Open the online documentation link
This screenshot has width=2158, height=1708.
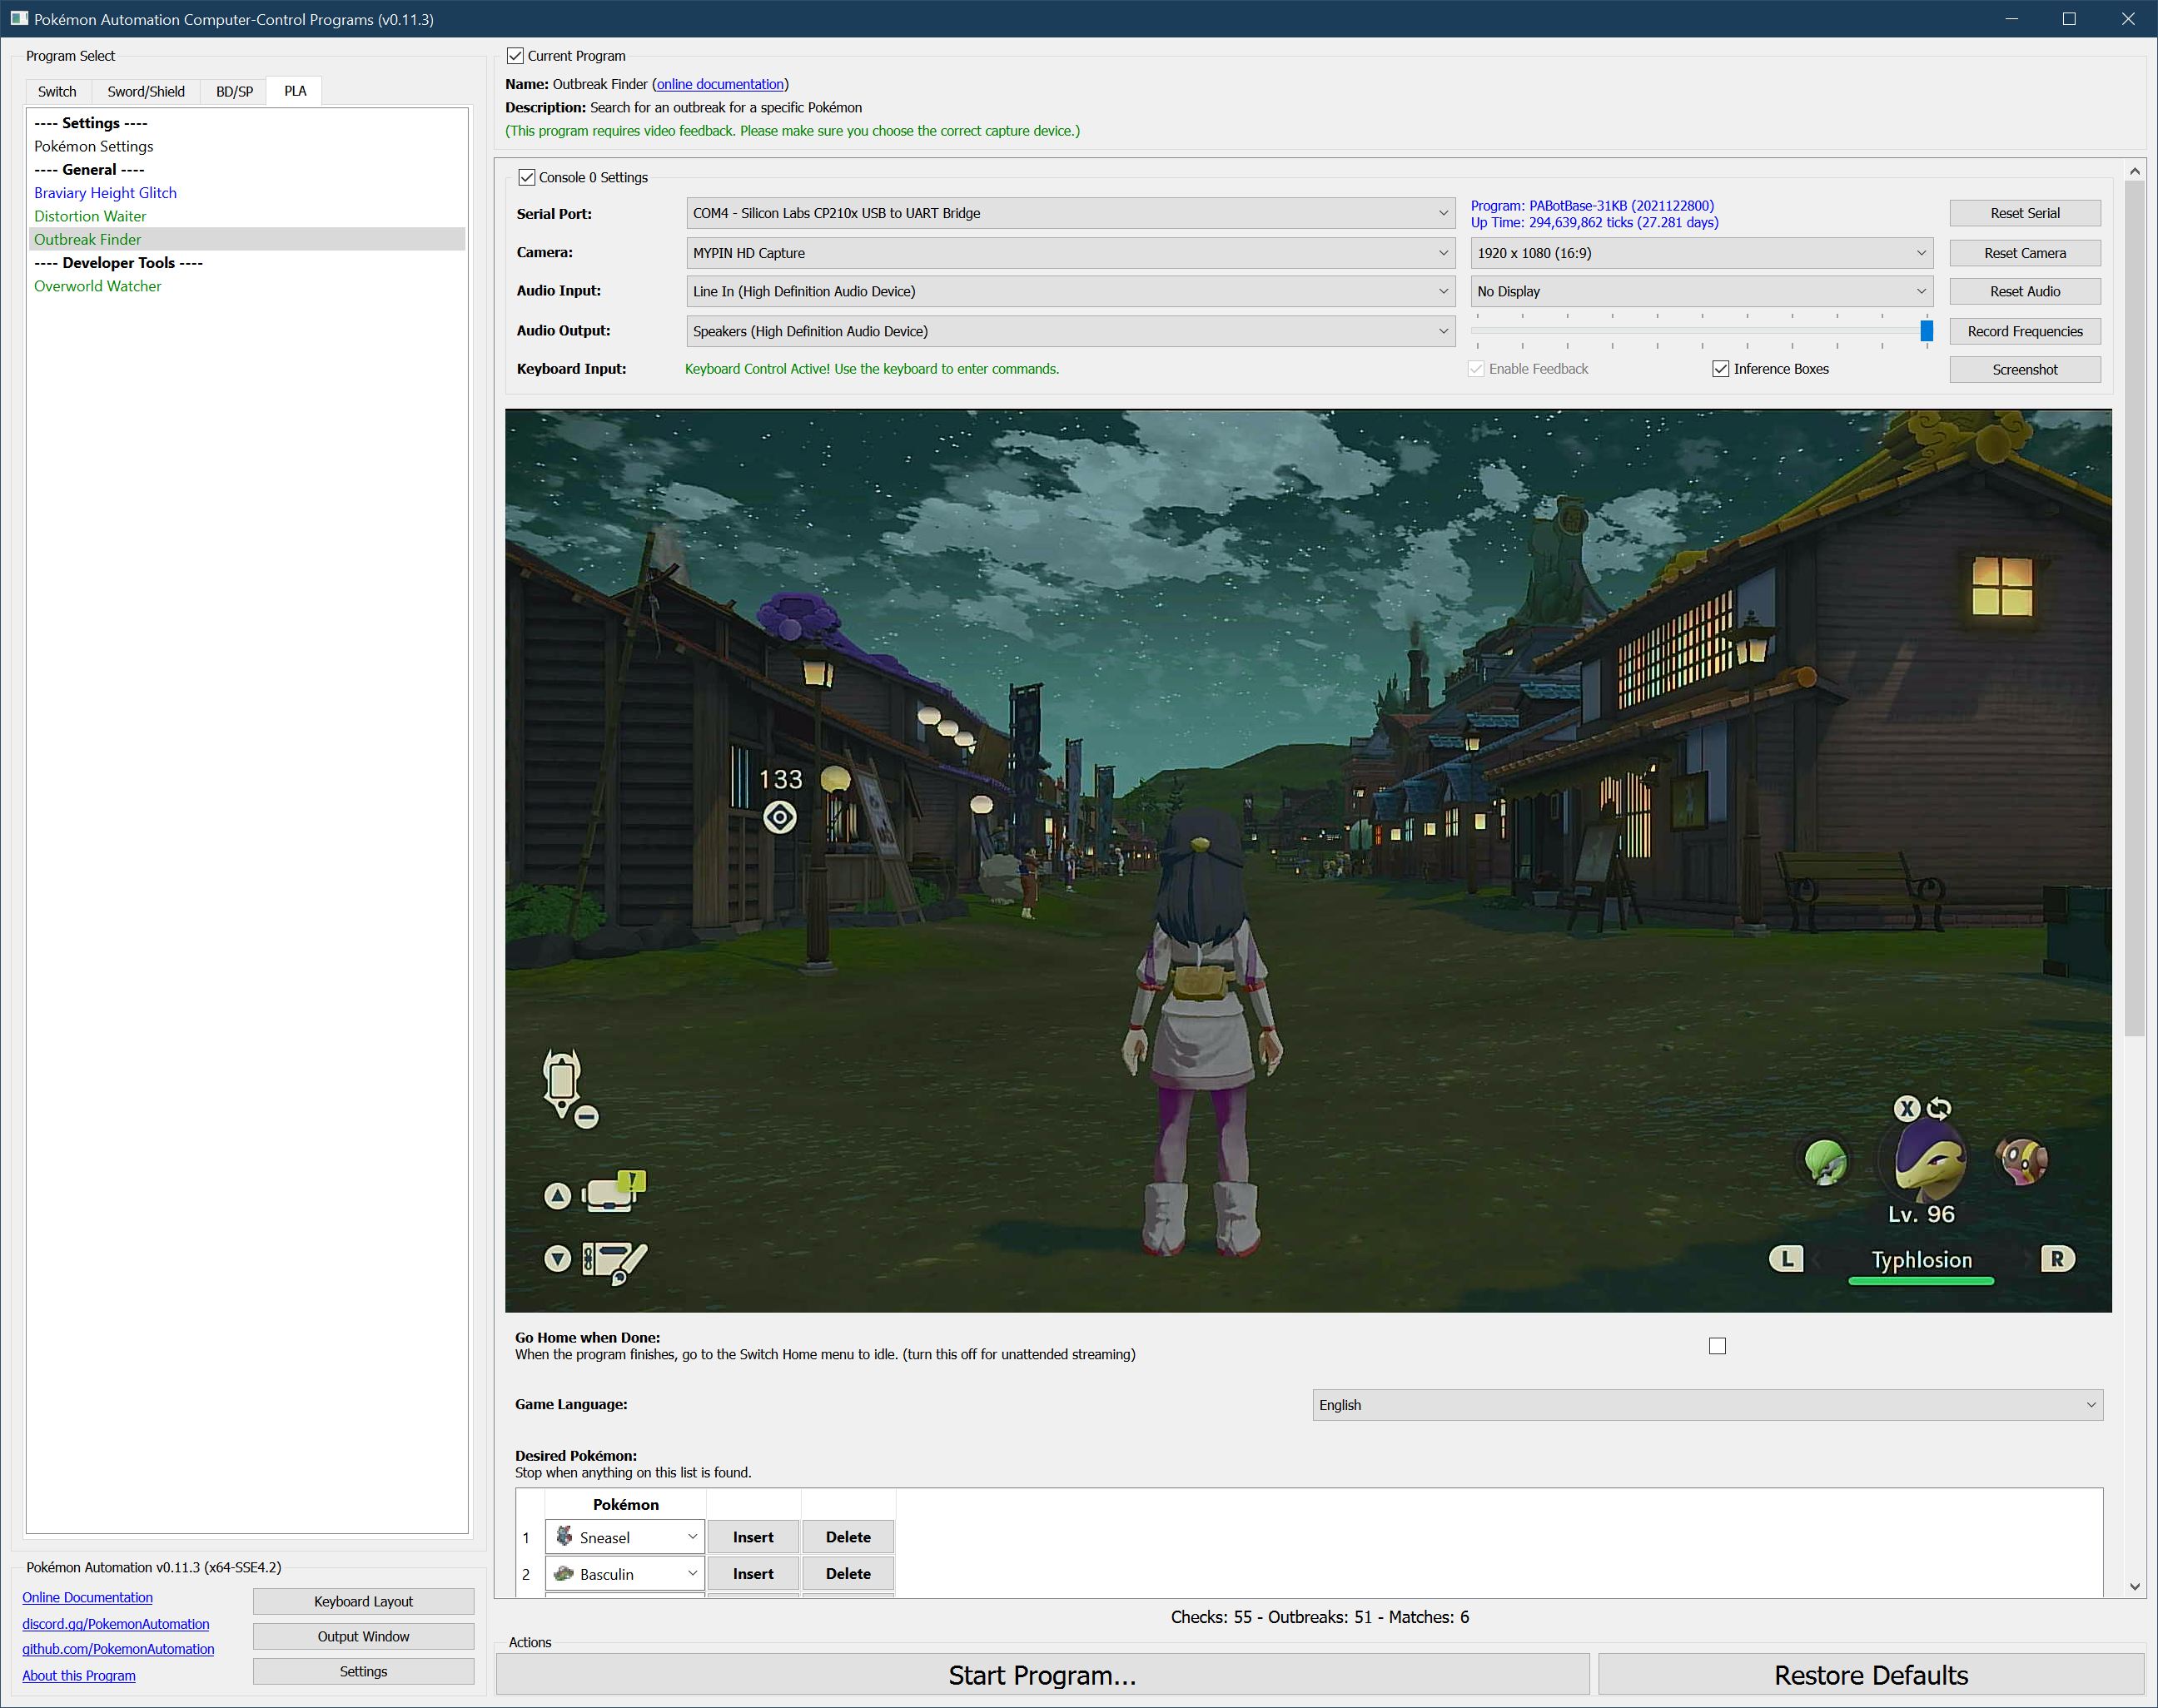pos(720,84)
